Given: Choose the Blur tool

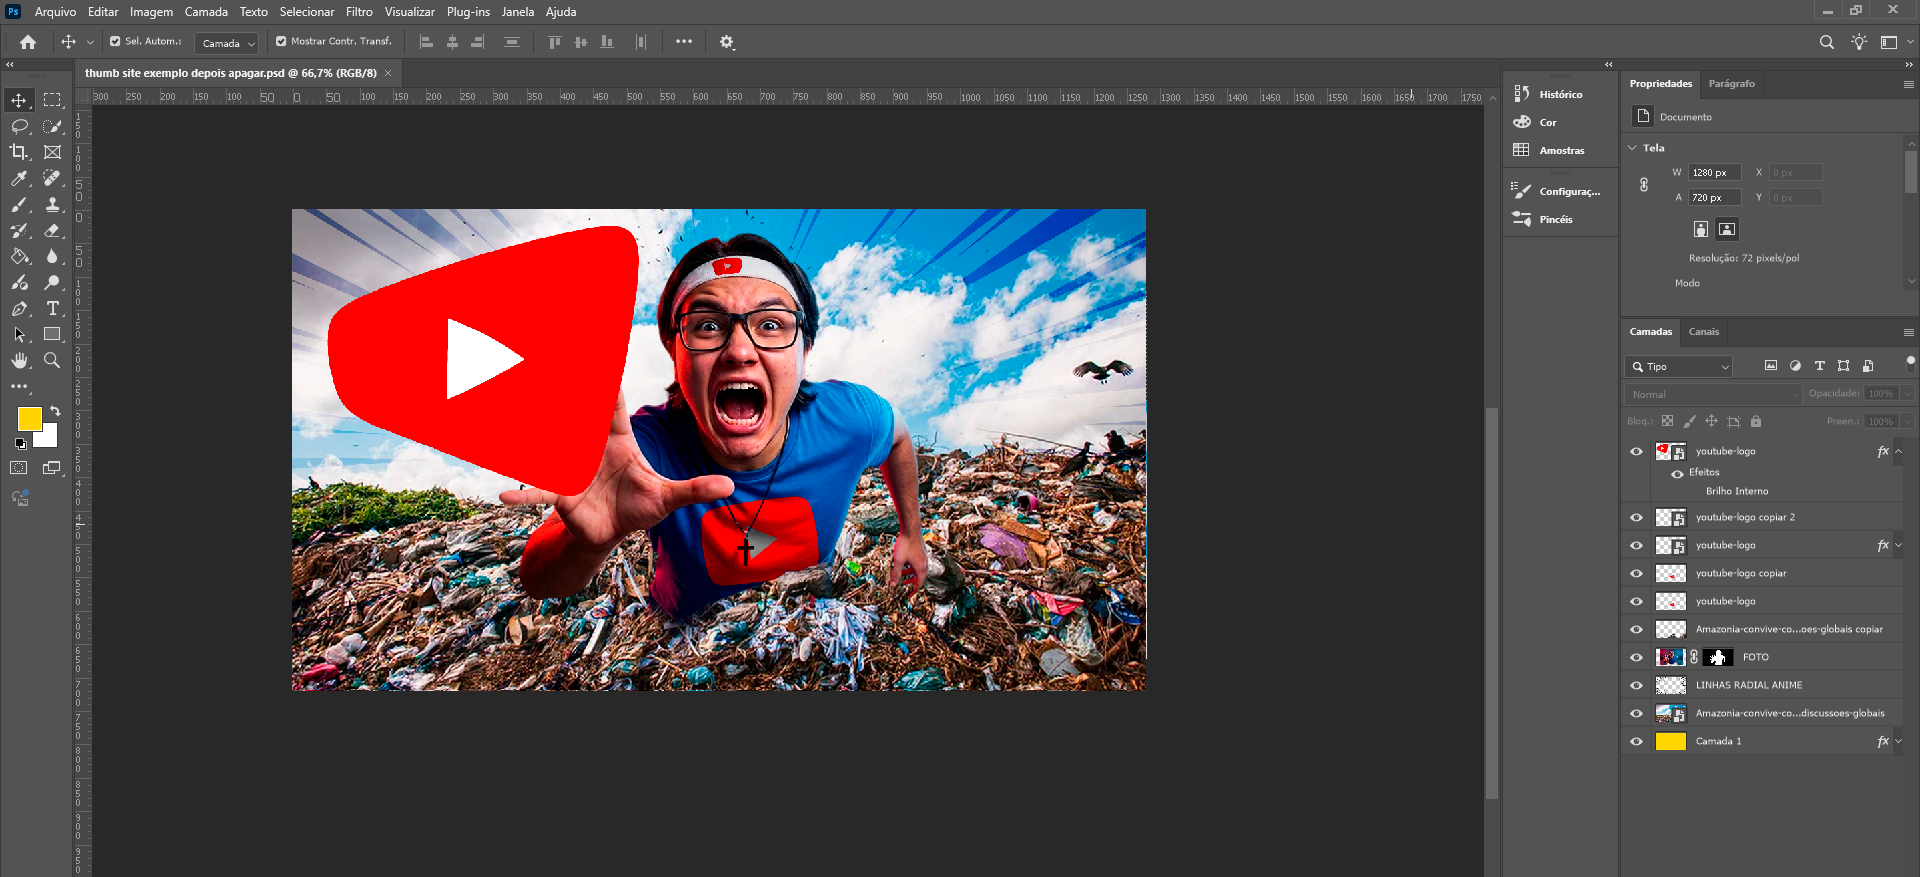Looking at the screenshot, I should (x=53, y=256).
